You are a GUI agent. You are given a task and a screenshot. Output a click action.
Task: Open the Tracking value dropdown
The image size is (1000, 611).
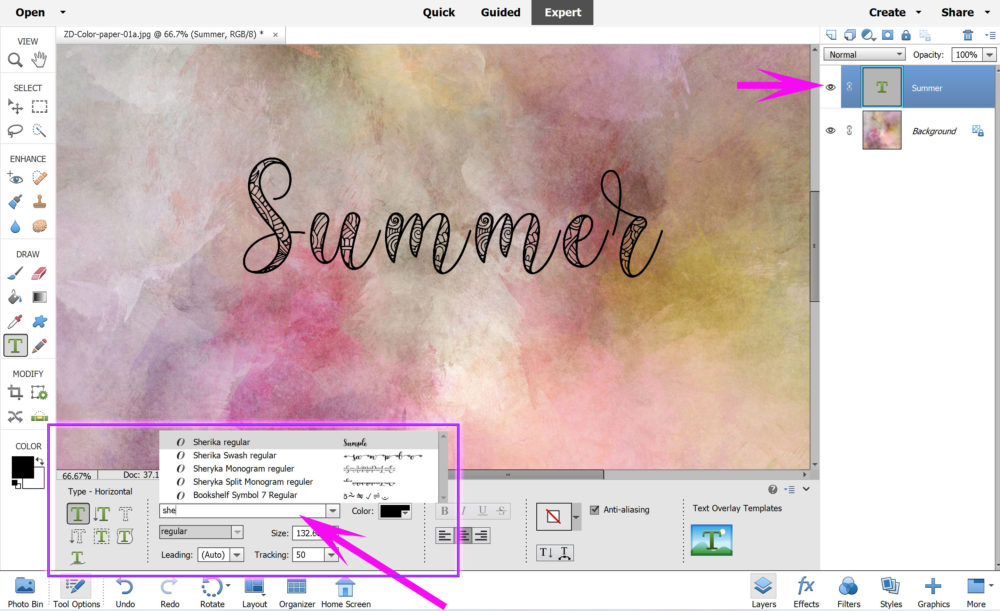[331, 555]
